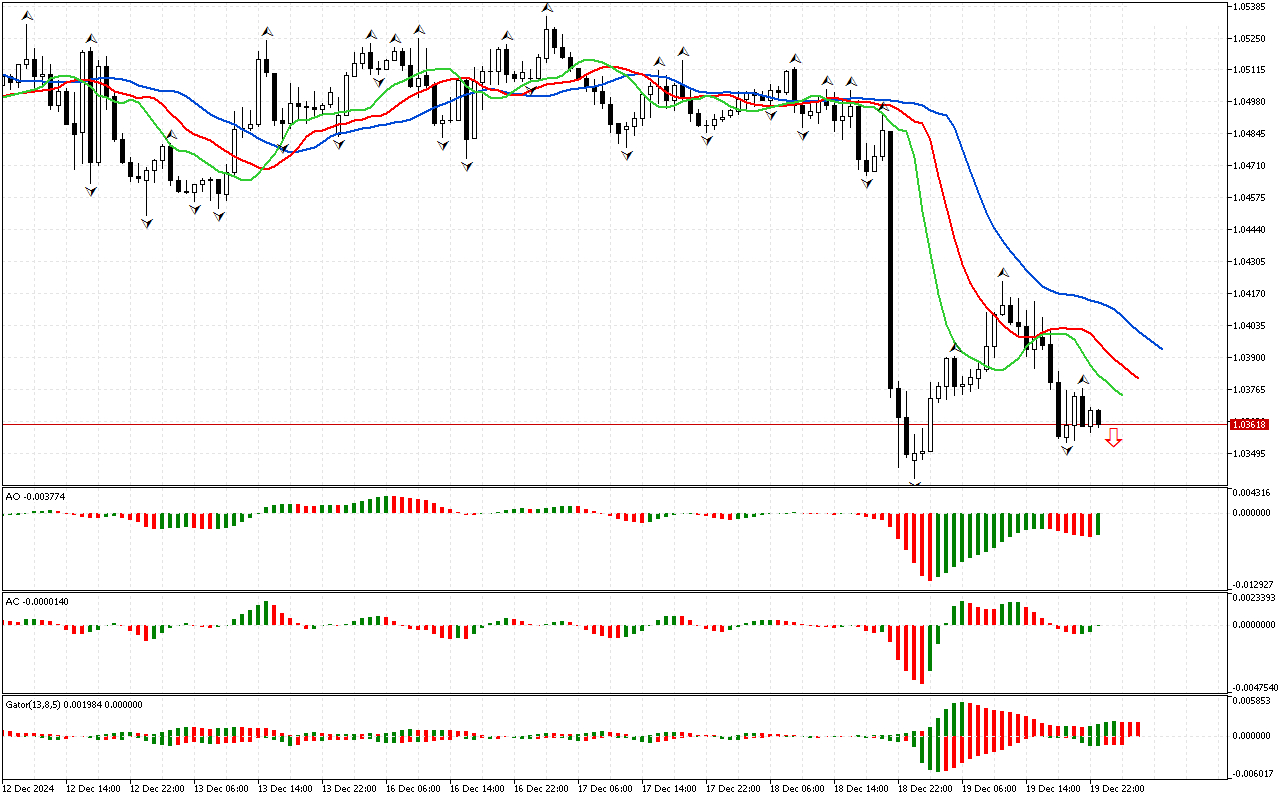Click the 1.04575 price scale value
Image resolution: width=1280 pixels, height=800 pixels.
[x=1249, y=198]
